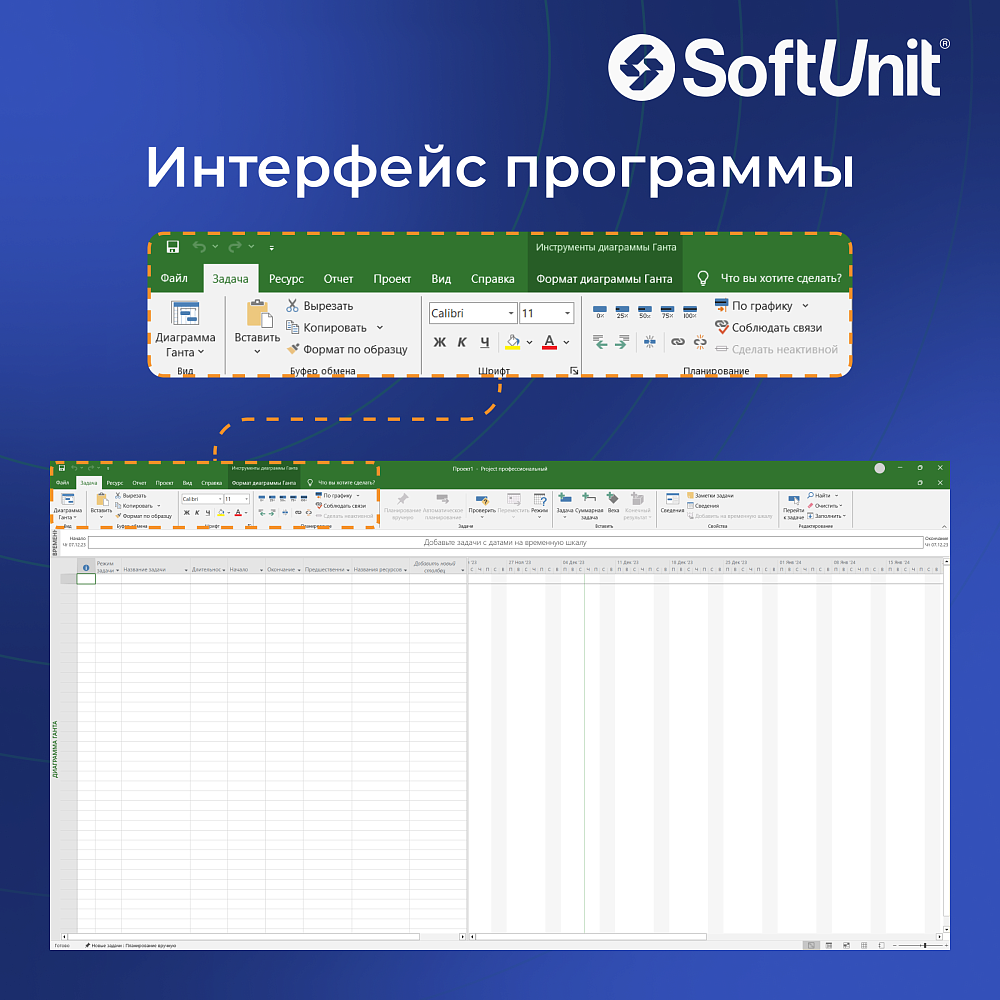Activate the Gantt chart view button in the status bar
This screenshot has width=1000, height=1000.
tap(811, 945)
